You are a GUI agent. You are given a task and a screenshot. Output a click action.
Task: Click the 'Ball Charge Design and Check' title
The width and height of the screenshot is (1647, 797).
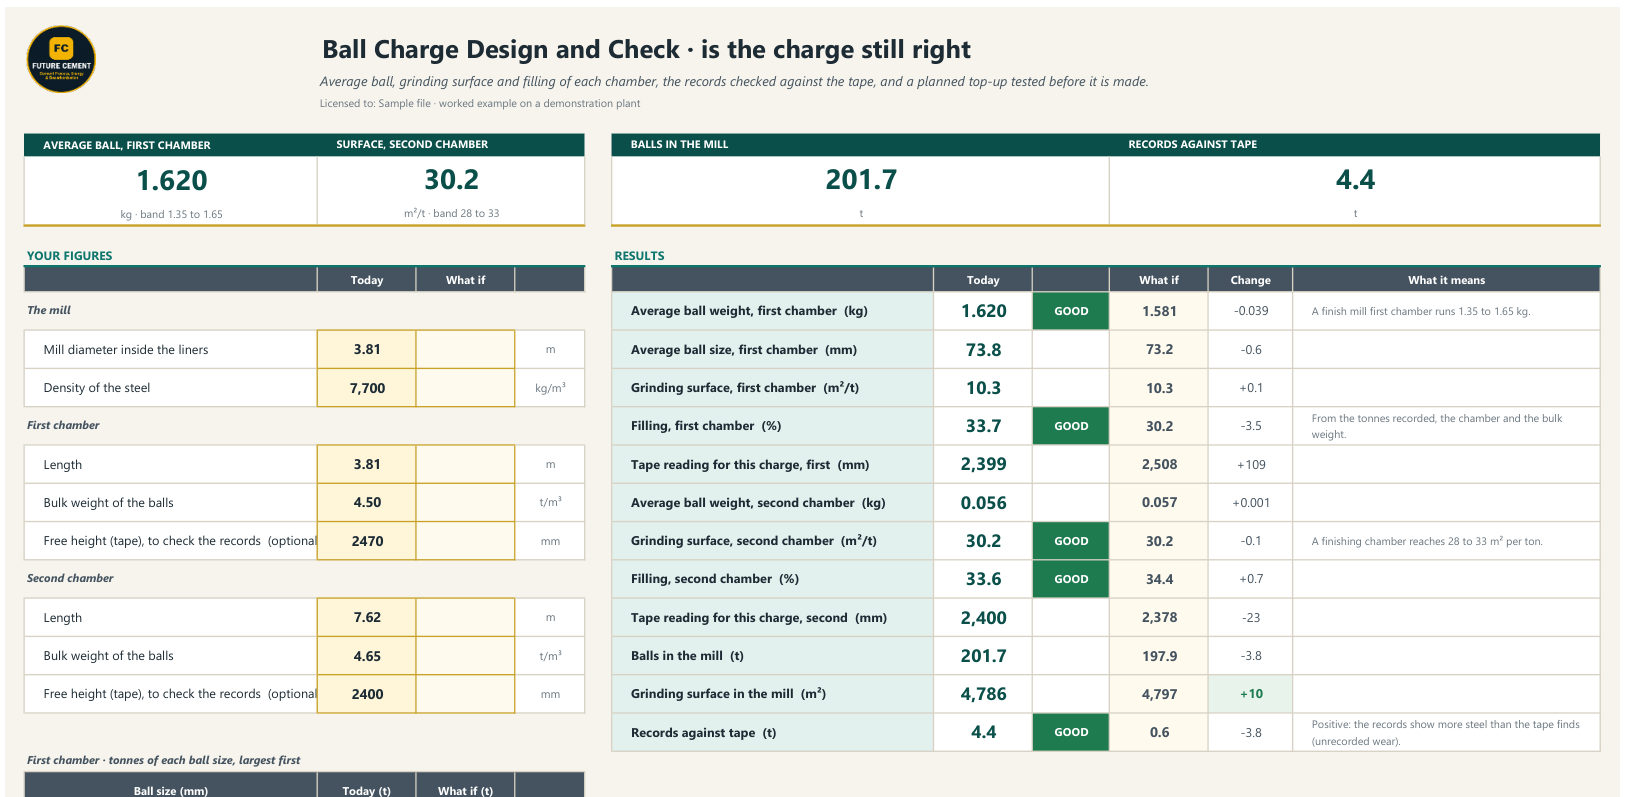click(646, 50)
